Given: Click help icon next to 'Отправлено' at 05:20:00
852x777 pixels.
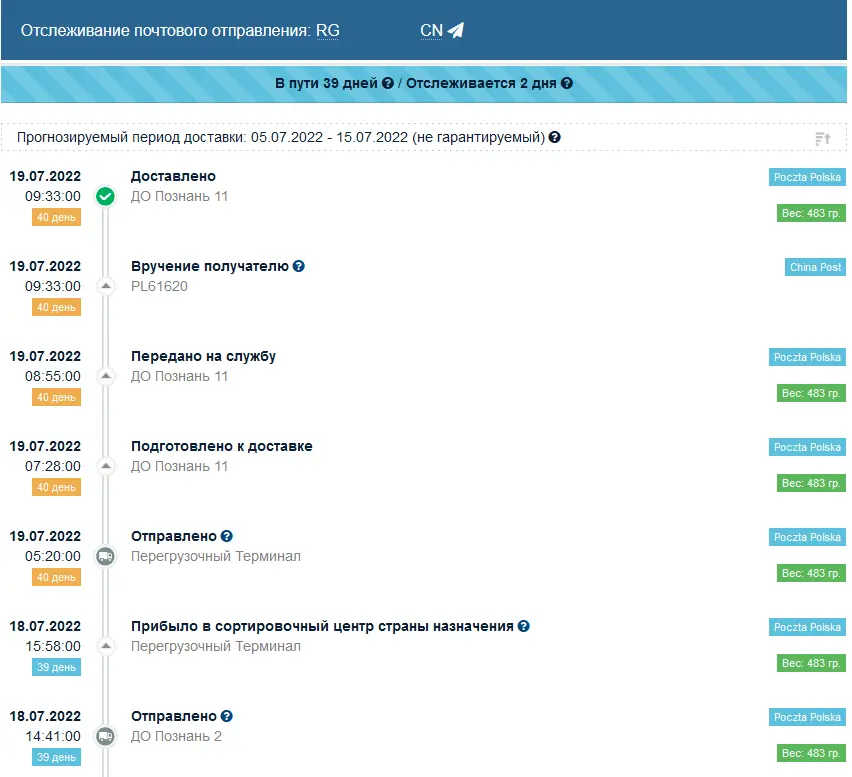Looking at the screenshot, I should pyautogui.click(x=227, y=536).
